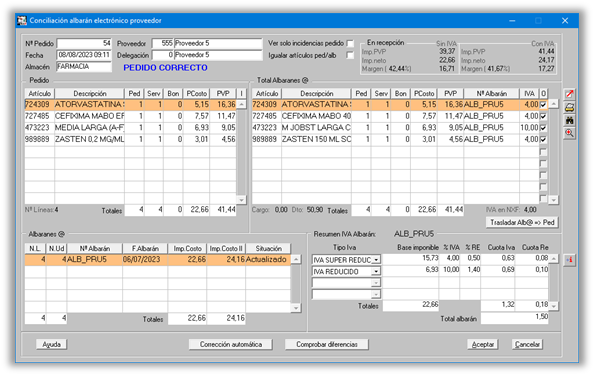Click the Trasladar Alb@ => Ped button
595x376 pixels.
(522, 222)
